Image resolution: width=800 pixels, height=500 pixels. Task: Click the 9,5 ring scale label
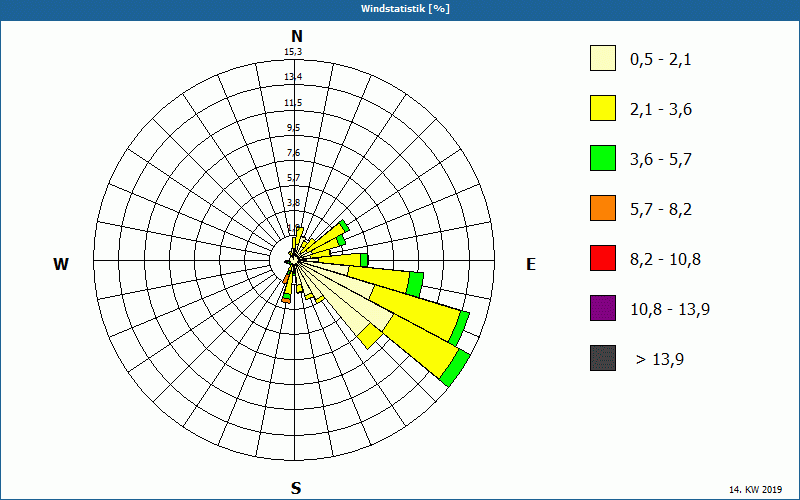point(293,128)
